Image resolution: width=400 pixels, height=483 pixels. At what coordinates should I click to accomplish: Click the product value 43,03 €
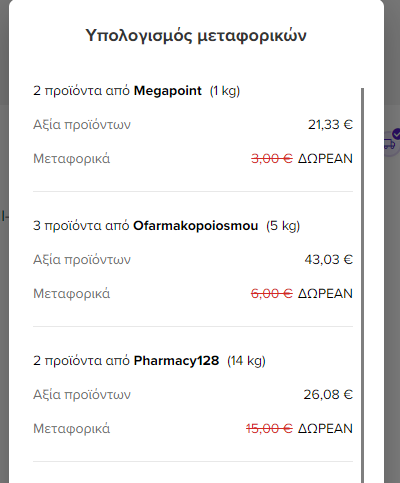point(329,260)
